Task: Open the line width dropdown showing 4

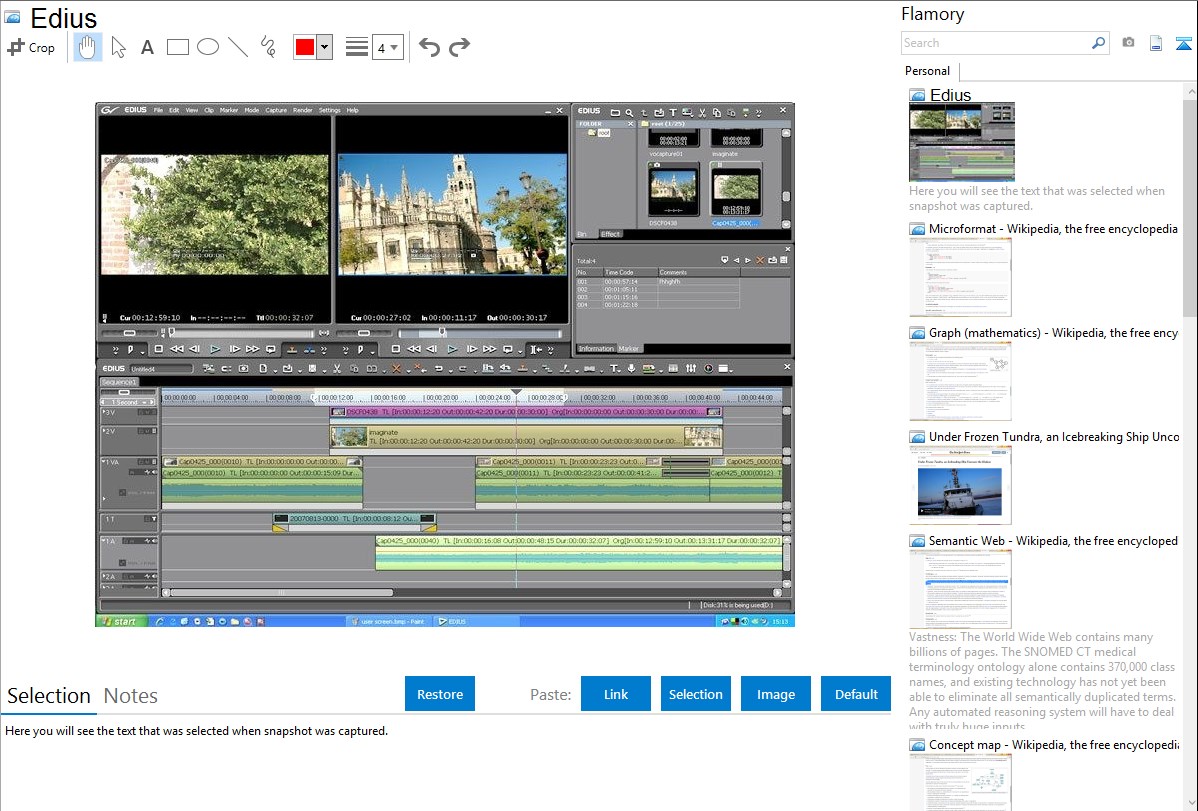Action: 387,47
